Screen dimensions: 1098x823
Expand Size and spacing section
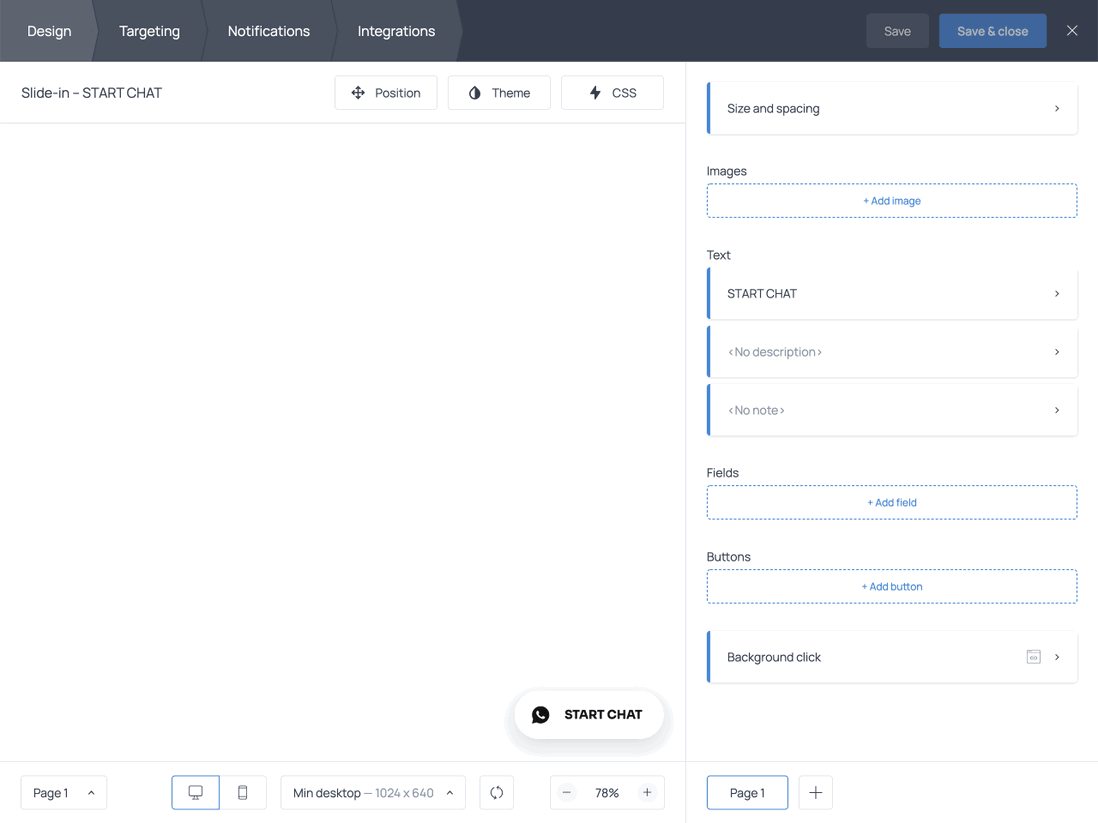(891, 108)
